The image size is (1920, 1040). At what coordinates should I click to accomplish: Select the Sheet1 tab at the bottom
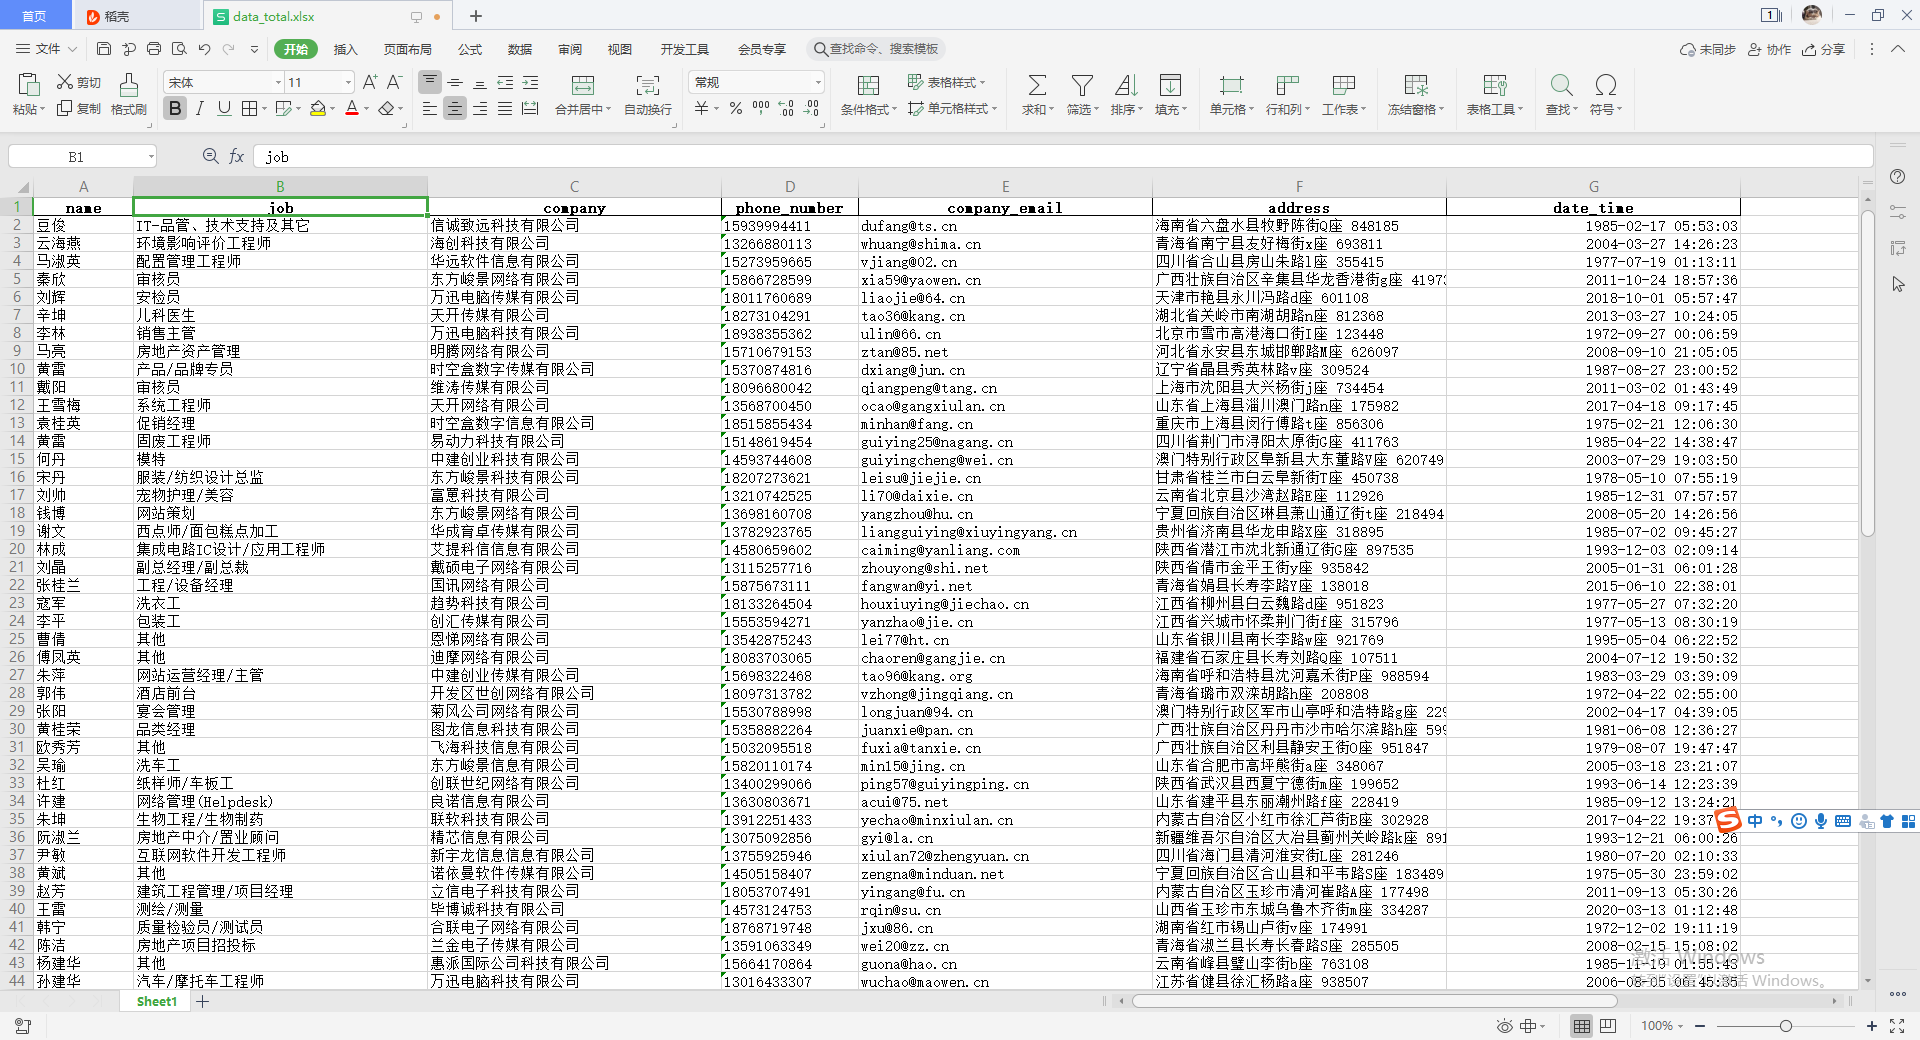click(x=154, y=1001)
